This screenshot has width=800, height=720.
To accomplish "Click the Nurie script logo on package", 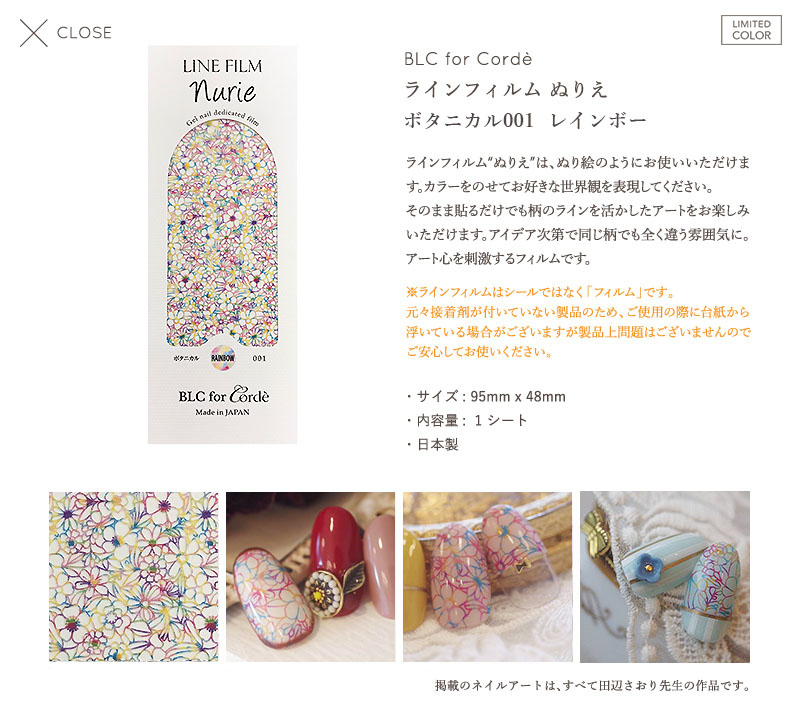I will tap(222, 91).
